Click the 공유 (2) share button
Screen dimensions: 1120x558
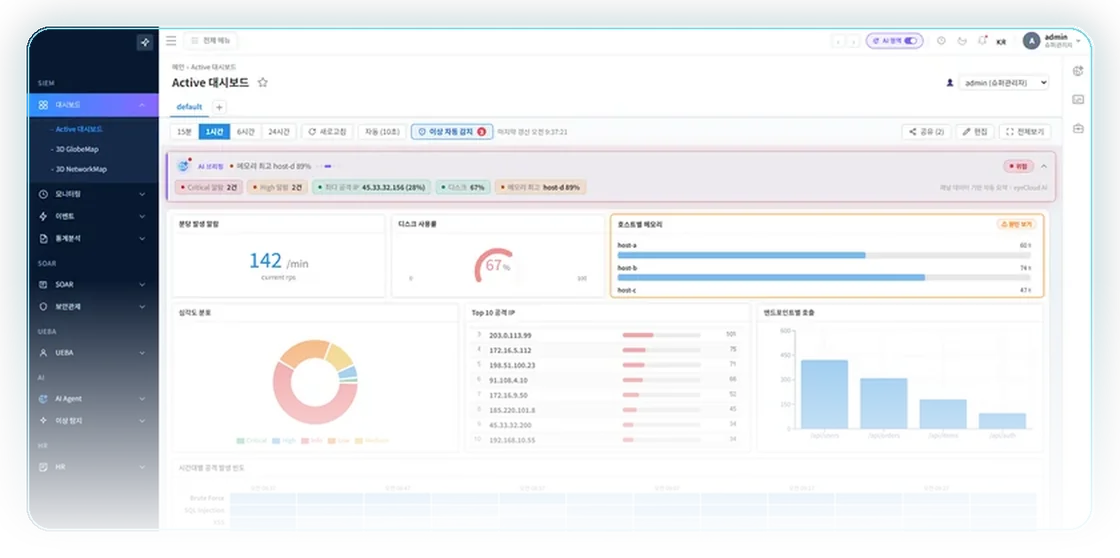(x=926, y=131)
